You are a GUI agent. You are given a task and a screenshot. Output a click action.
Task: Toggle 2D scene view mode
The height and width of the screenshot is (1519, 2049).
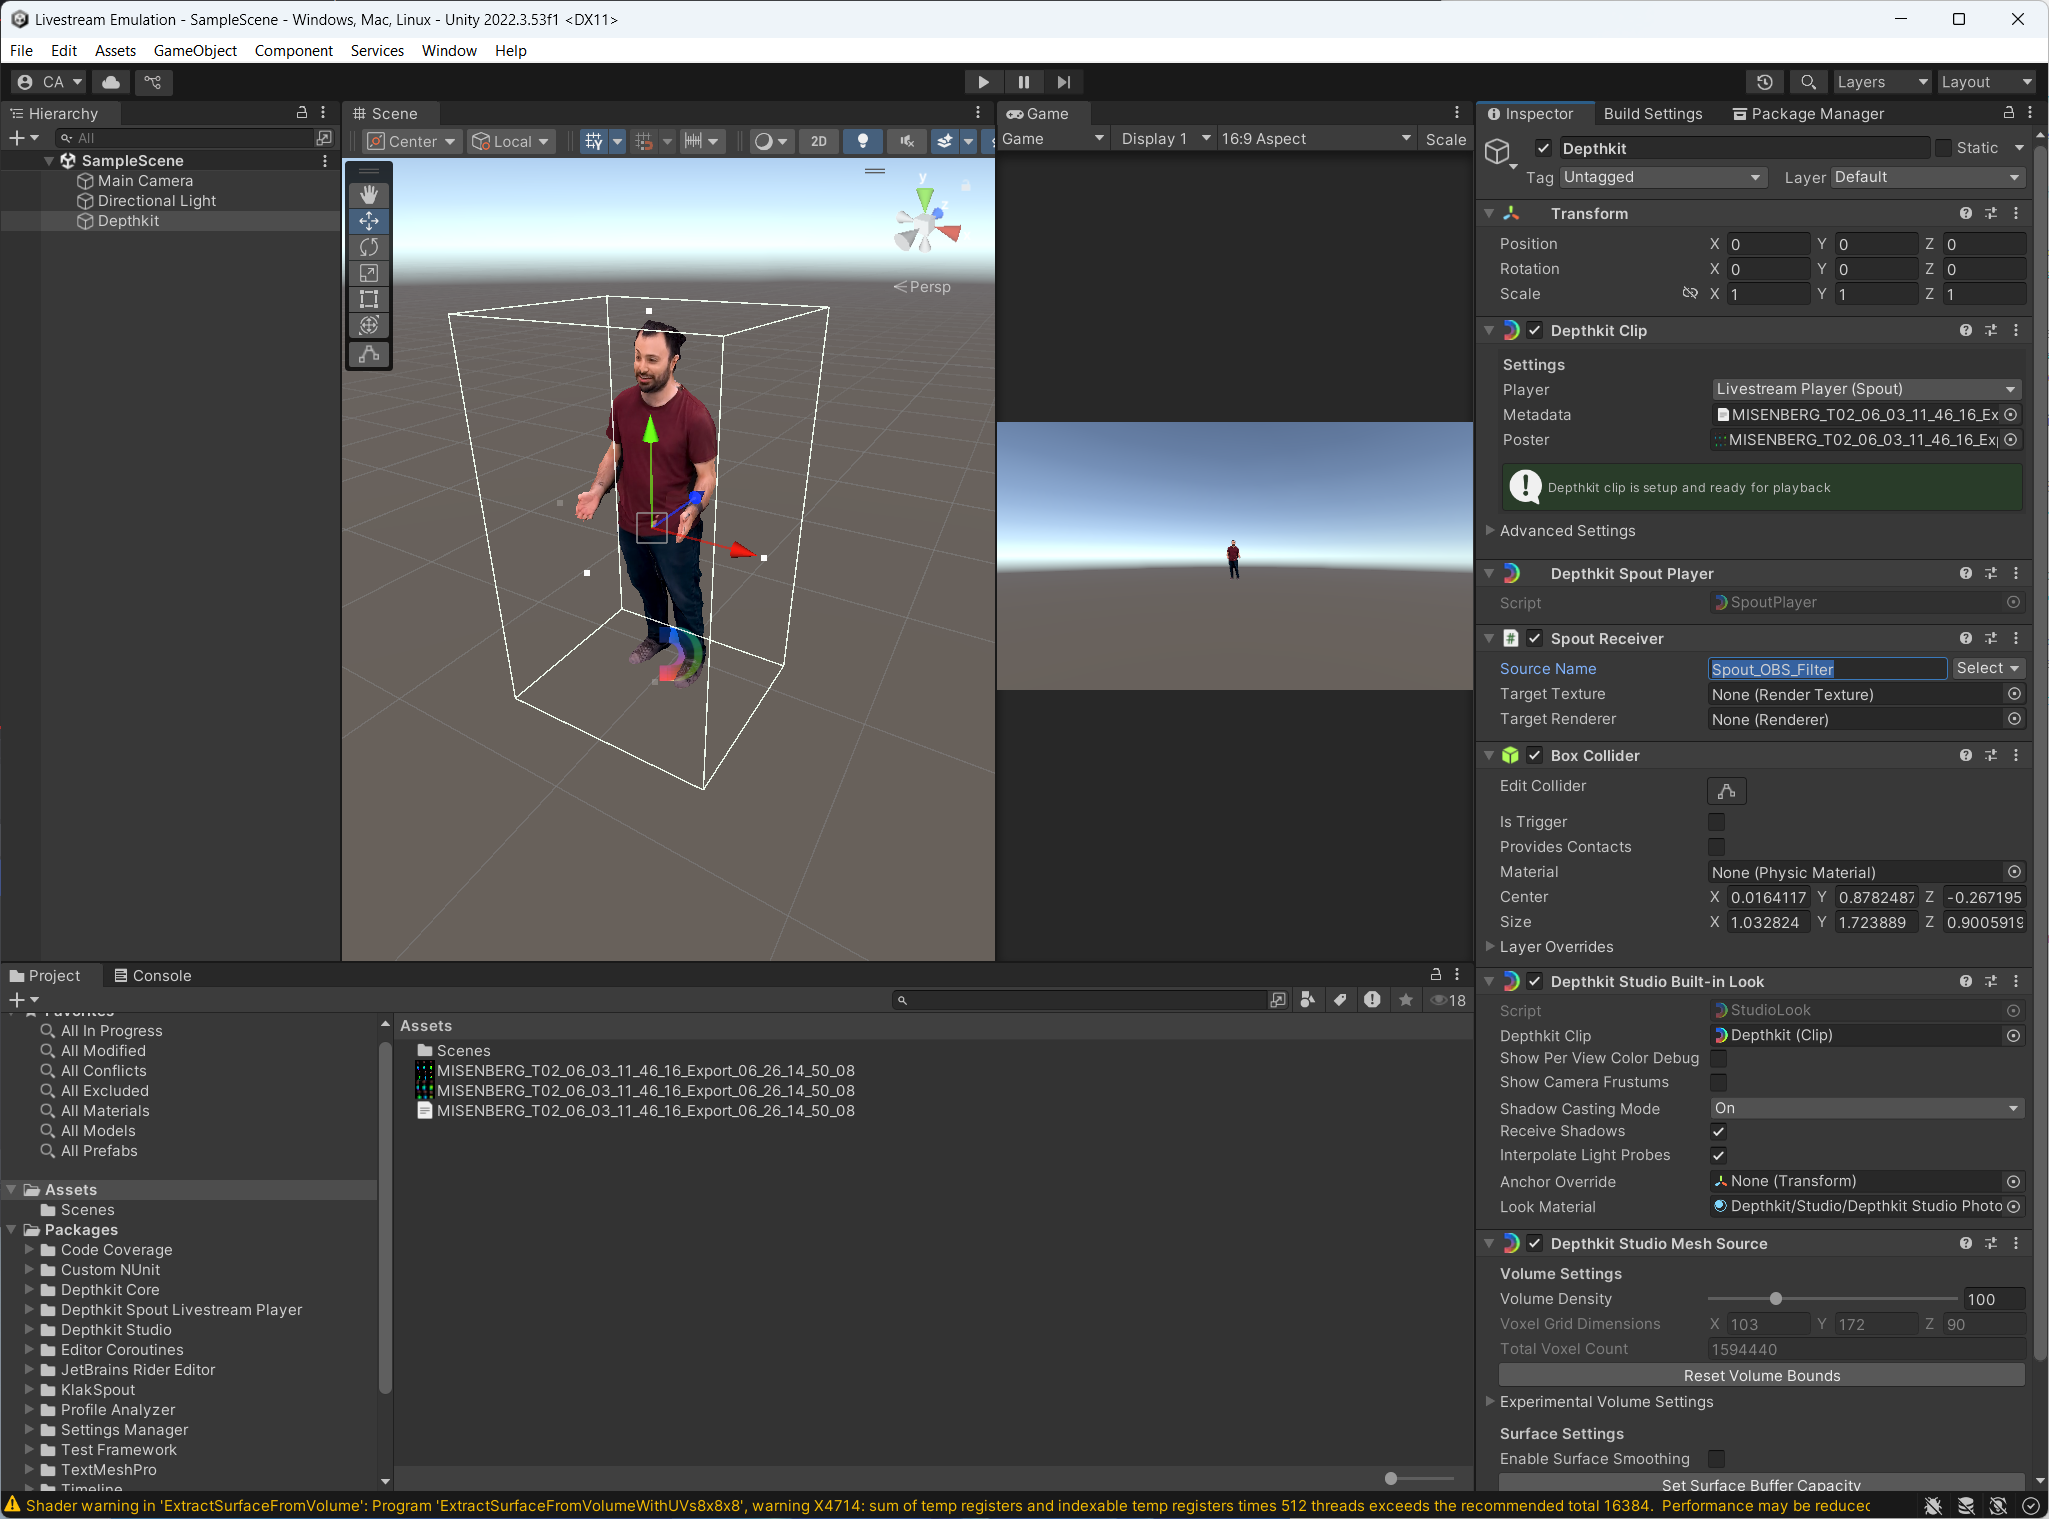(818, 141)
